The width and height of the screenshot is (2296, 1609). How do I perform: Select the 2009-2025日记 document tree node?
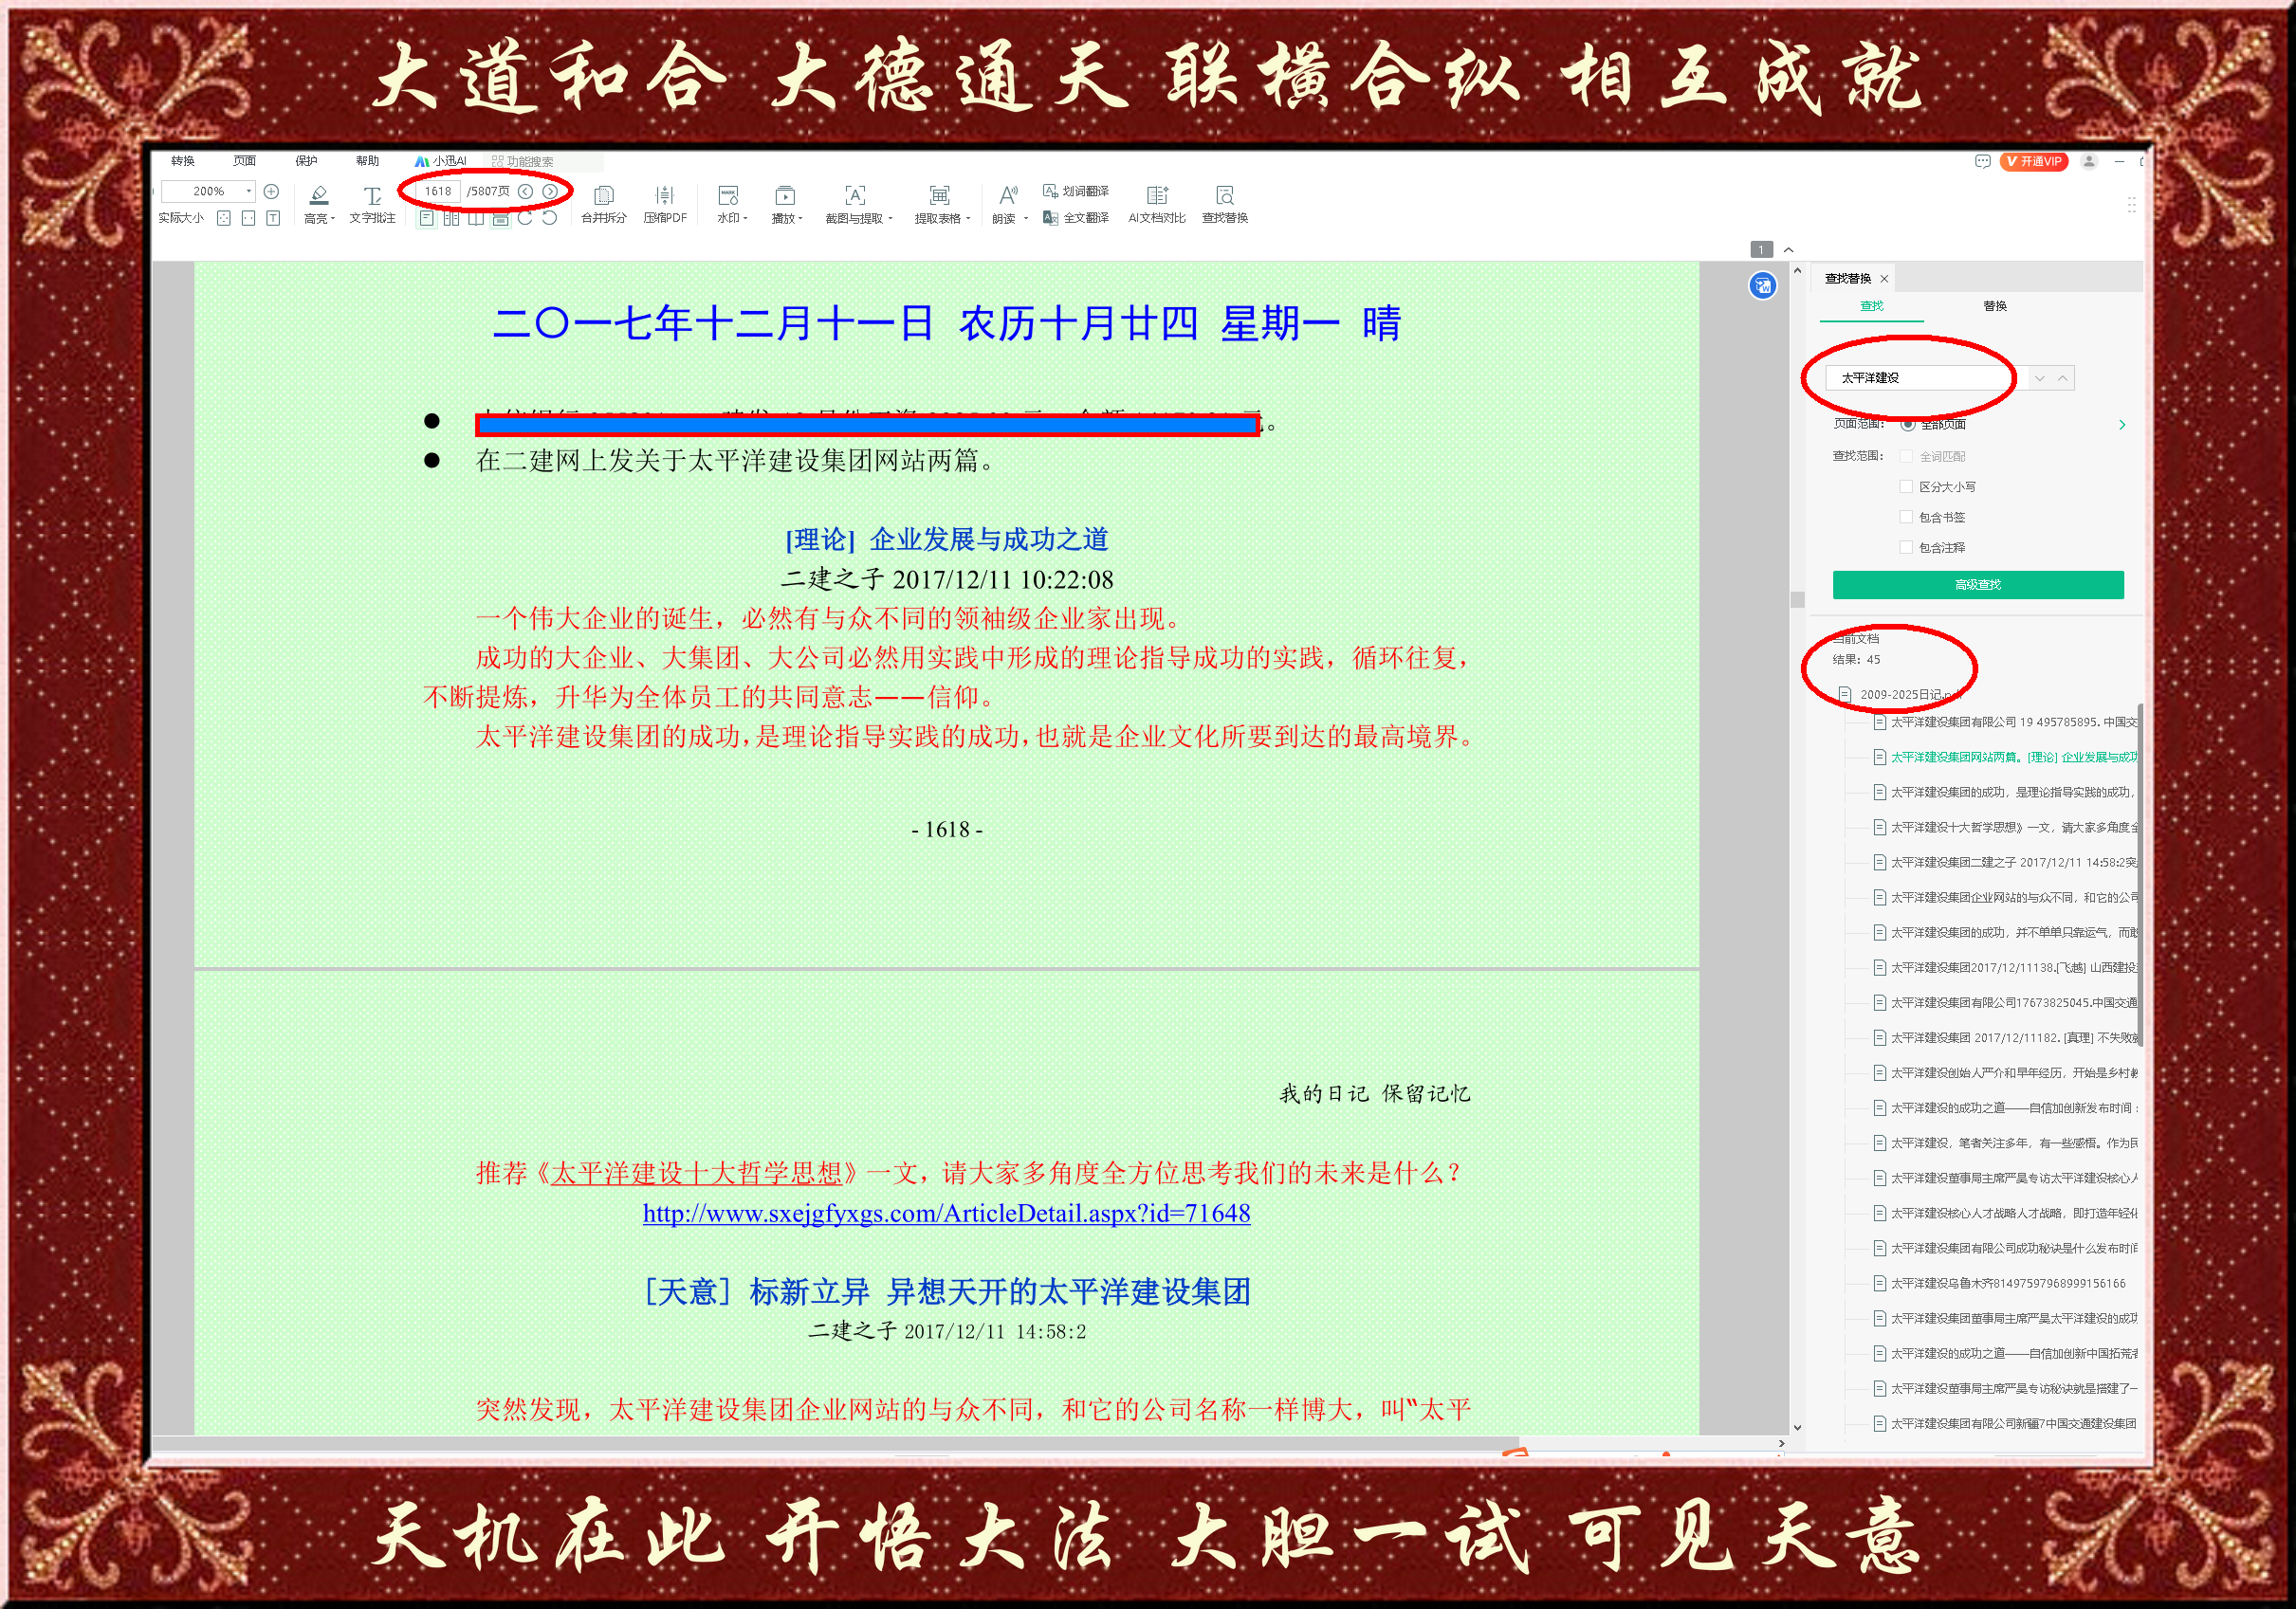coord(1899,694)
